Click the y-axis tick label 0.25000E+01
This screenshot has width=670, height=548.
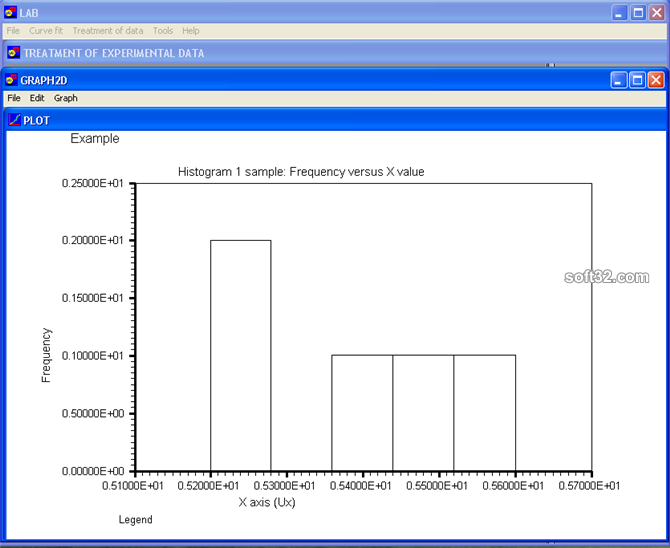93,183
